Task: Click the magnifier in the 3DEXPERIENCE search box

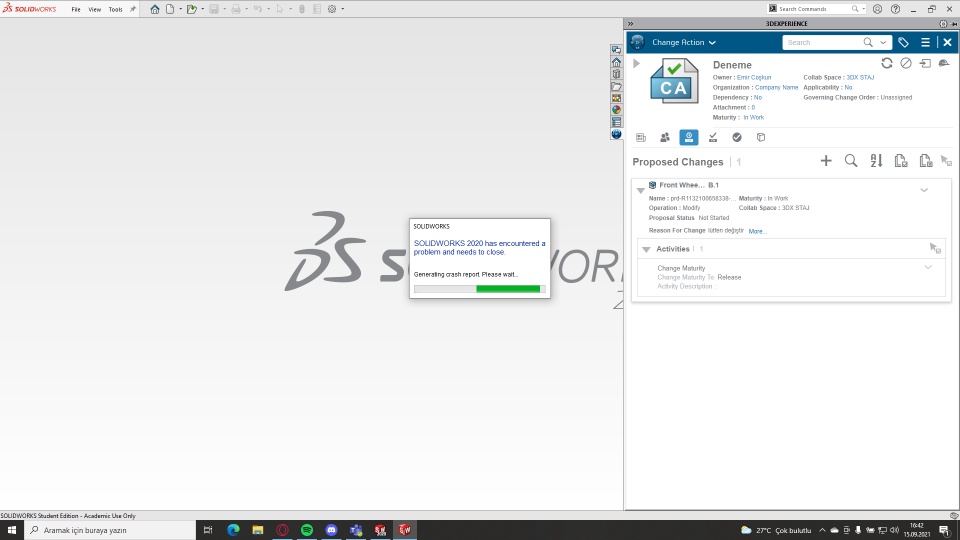Action: click(x=868, y=42)
